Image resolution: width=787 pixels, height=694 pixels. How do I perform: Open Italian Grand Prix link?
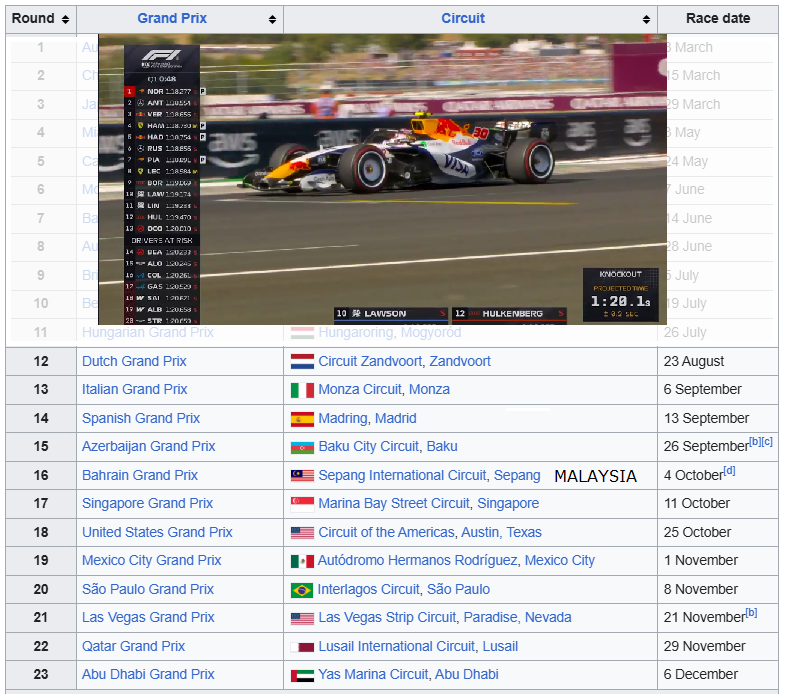135,389
